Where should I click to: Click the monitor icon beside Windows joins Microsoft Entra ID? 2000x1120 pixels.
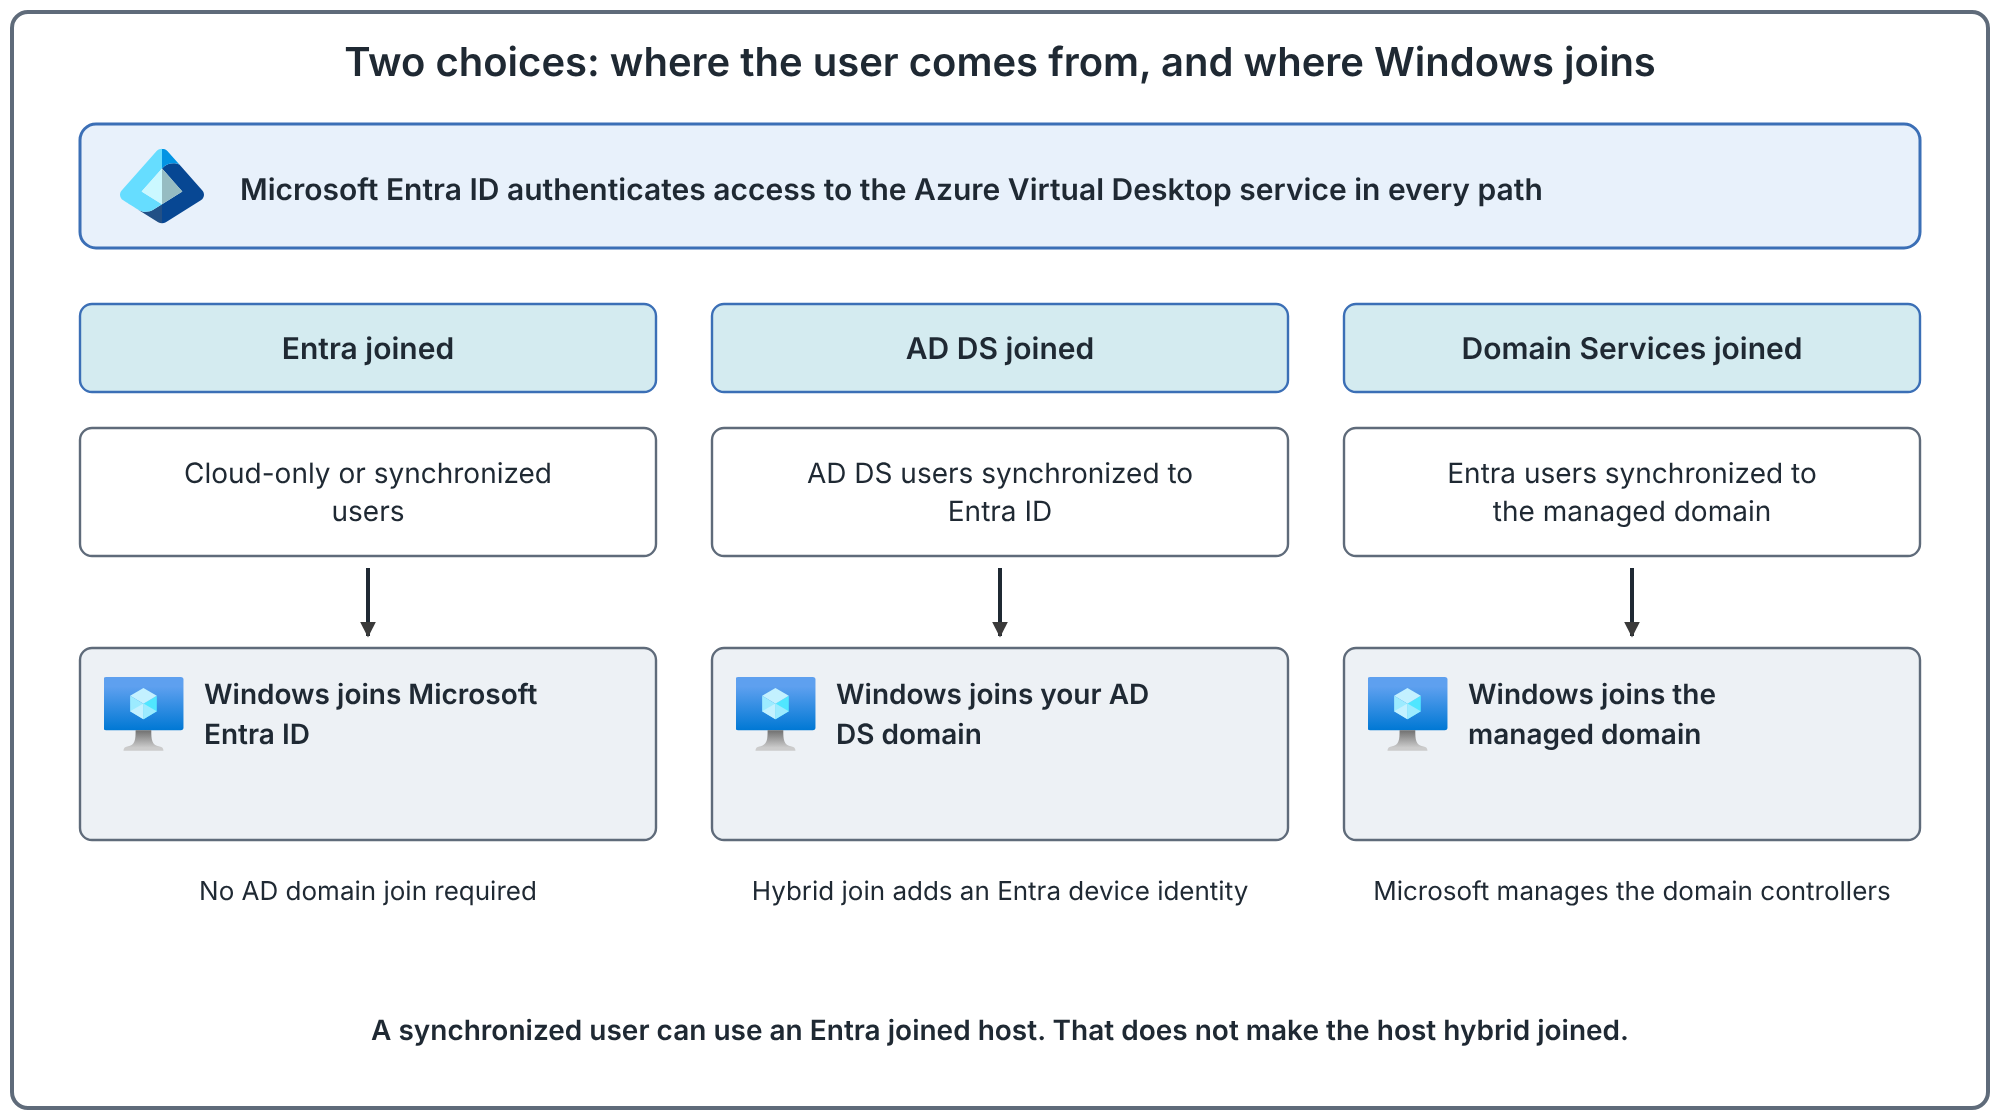(x=143, y=713)
